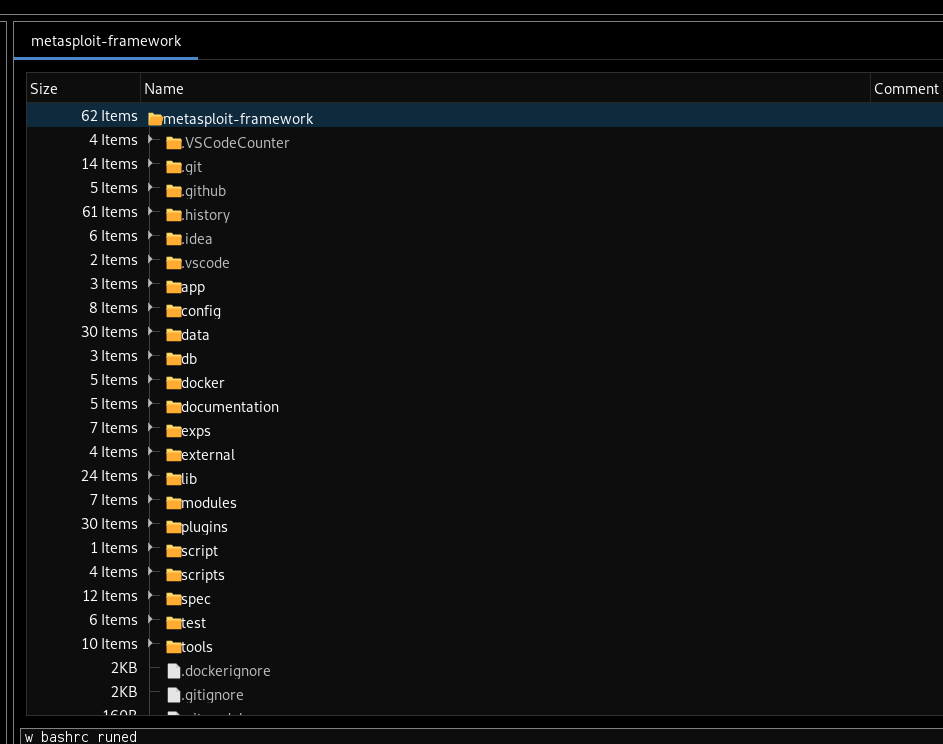Click the 'w bashrc runed' terminal line
Screen dimensions: 943x744
pos(81,737)
